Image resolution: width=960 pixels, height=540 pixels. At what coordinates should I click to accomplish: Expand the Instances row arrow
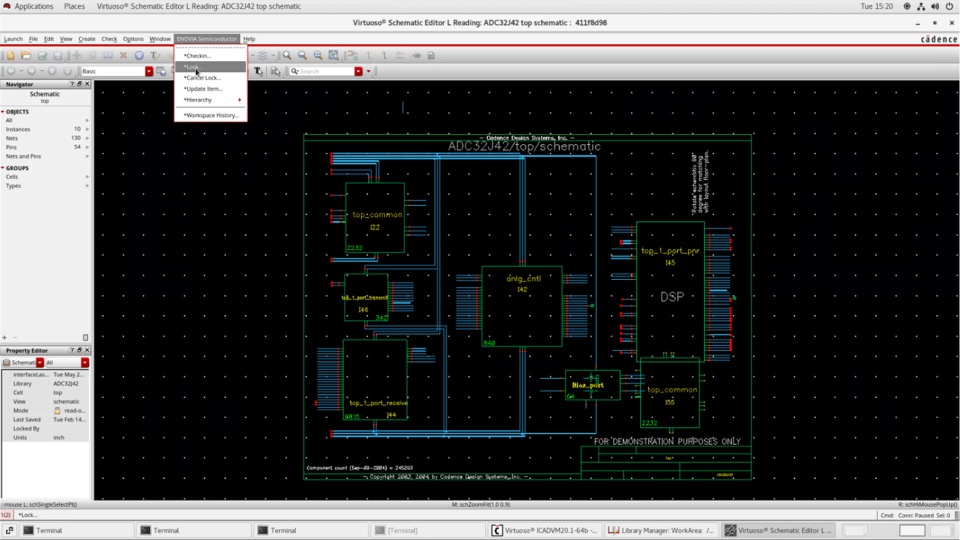87,129
